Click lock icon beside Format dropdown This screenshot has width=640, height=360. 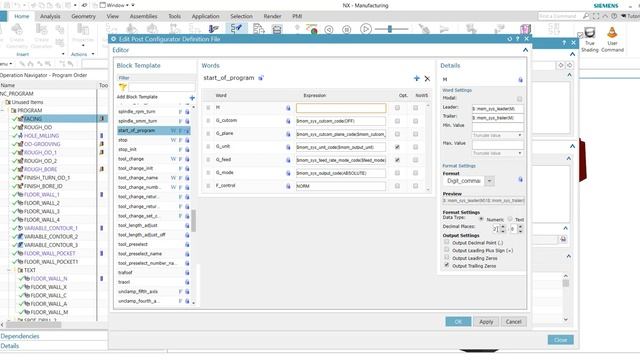click(520, 180)
